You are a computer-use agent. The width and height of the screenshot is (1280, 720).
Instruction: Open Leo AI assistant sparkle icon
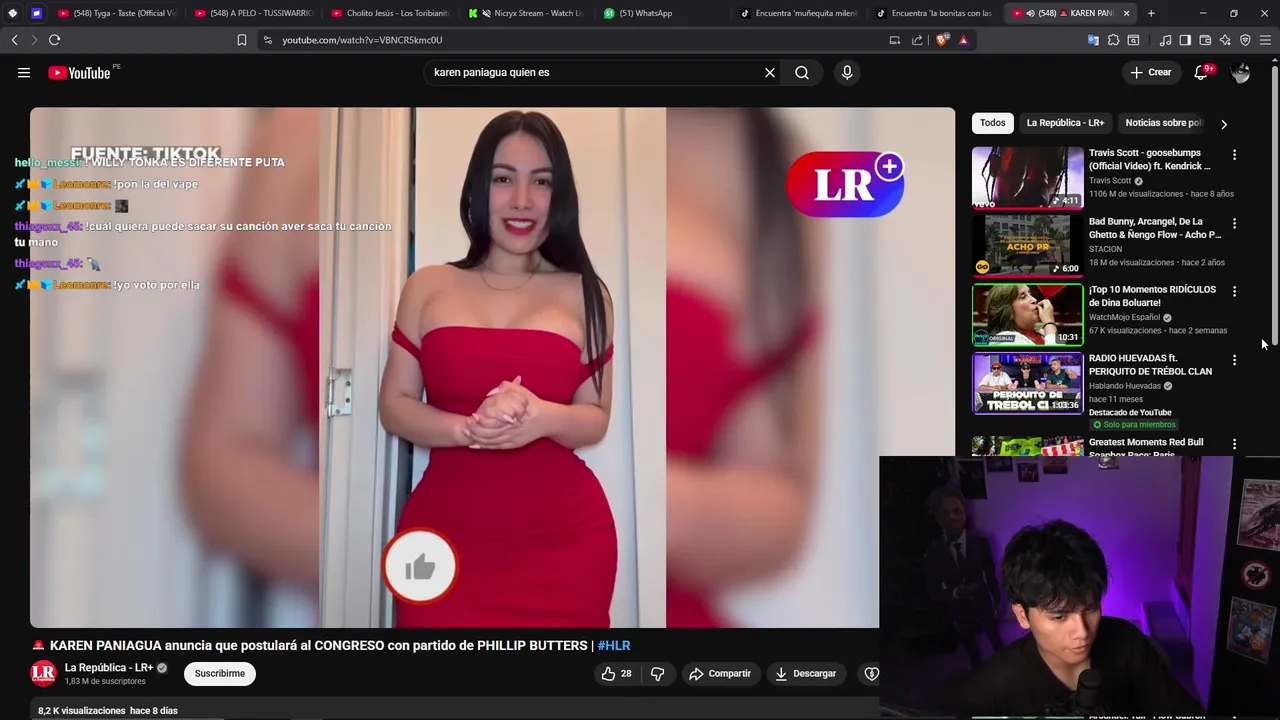pyautogui.click(x=1225, y=40)
